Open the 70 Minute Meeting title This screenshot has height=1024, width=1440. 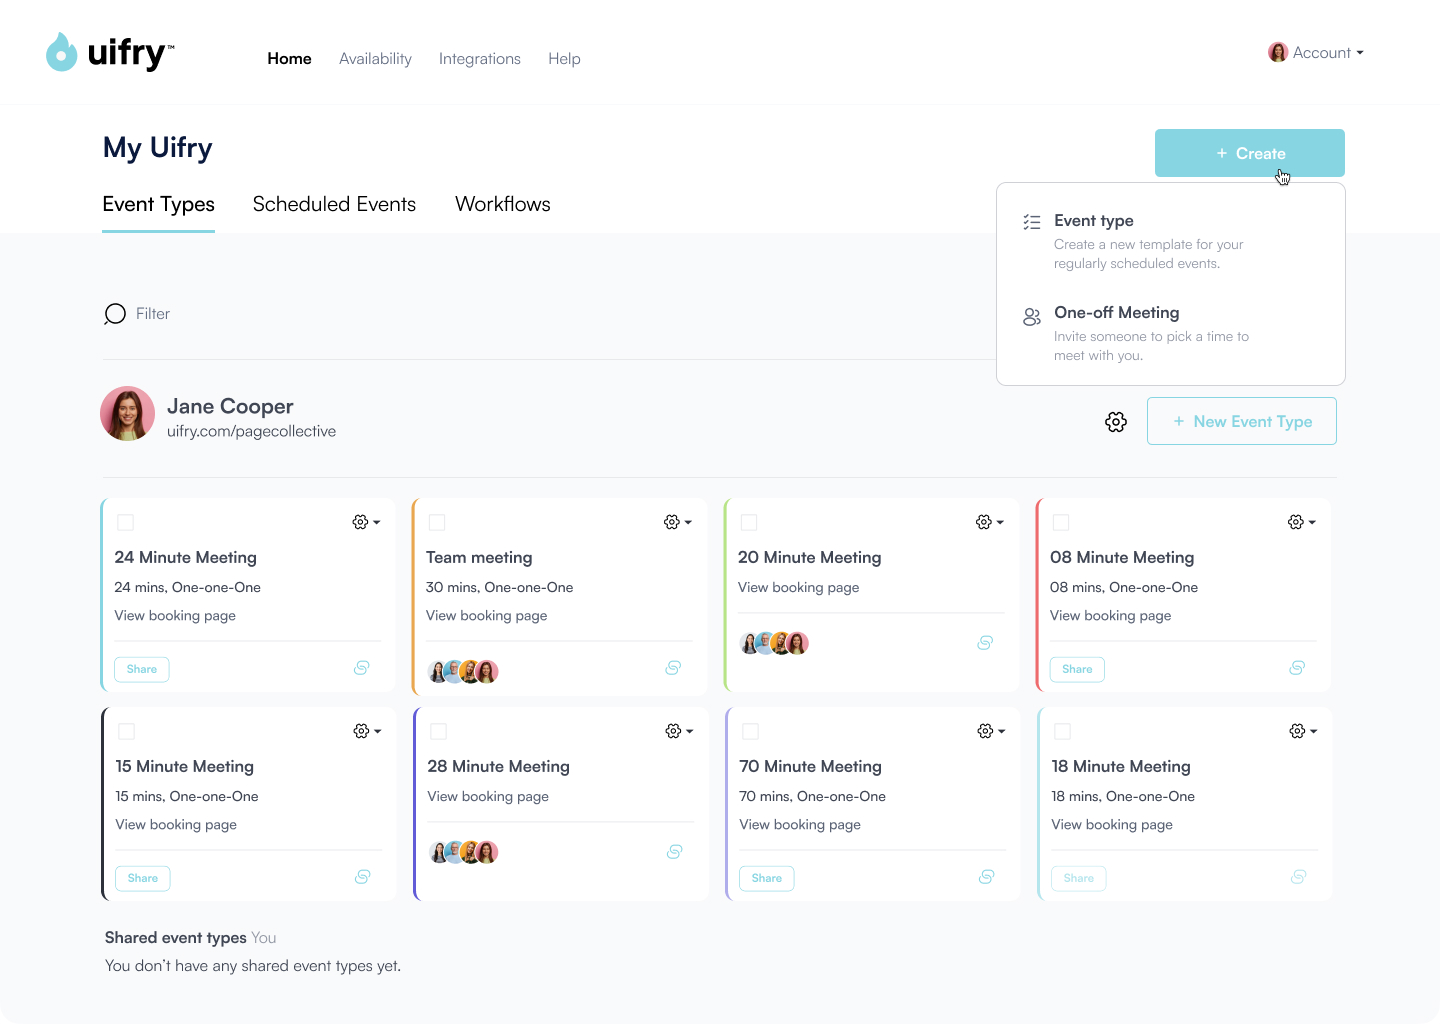[x=811, y=767]
